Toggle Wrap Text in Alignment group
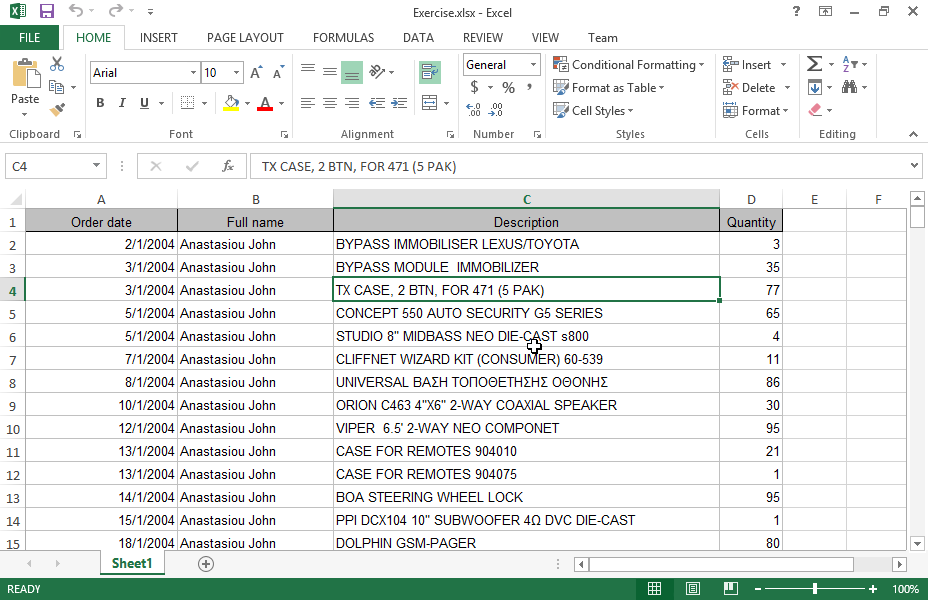The height and width of the screenshot is (600, 928). pyautogui.click(x=430, y=72)
